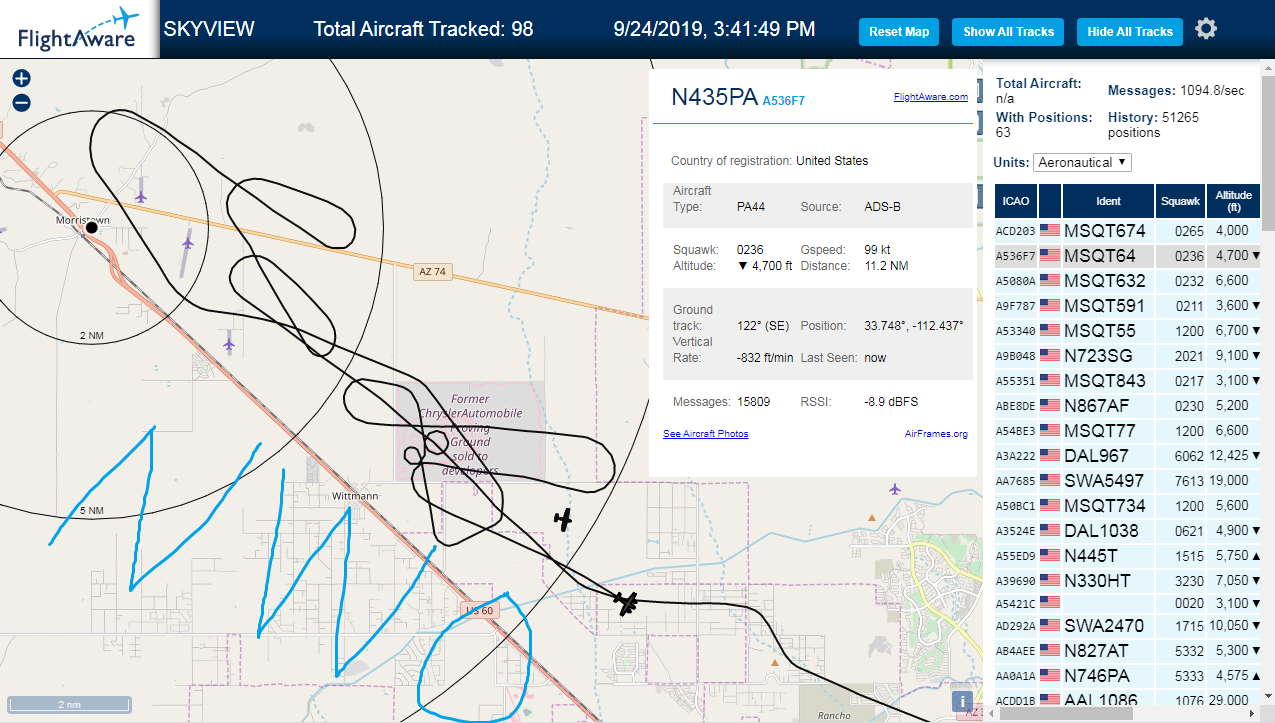This screenshot has height=723, width=1275.
Task: Select aircraft N867AF in list
Action: pos(1128,406)
